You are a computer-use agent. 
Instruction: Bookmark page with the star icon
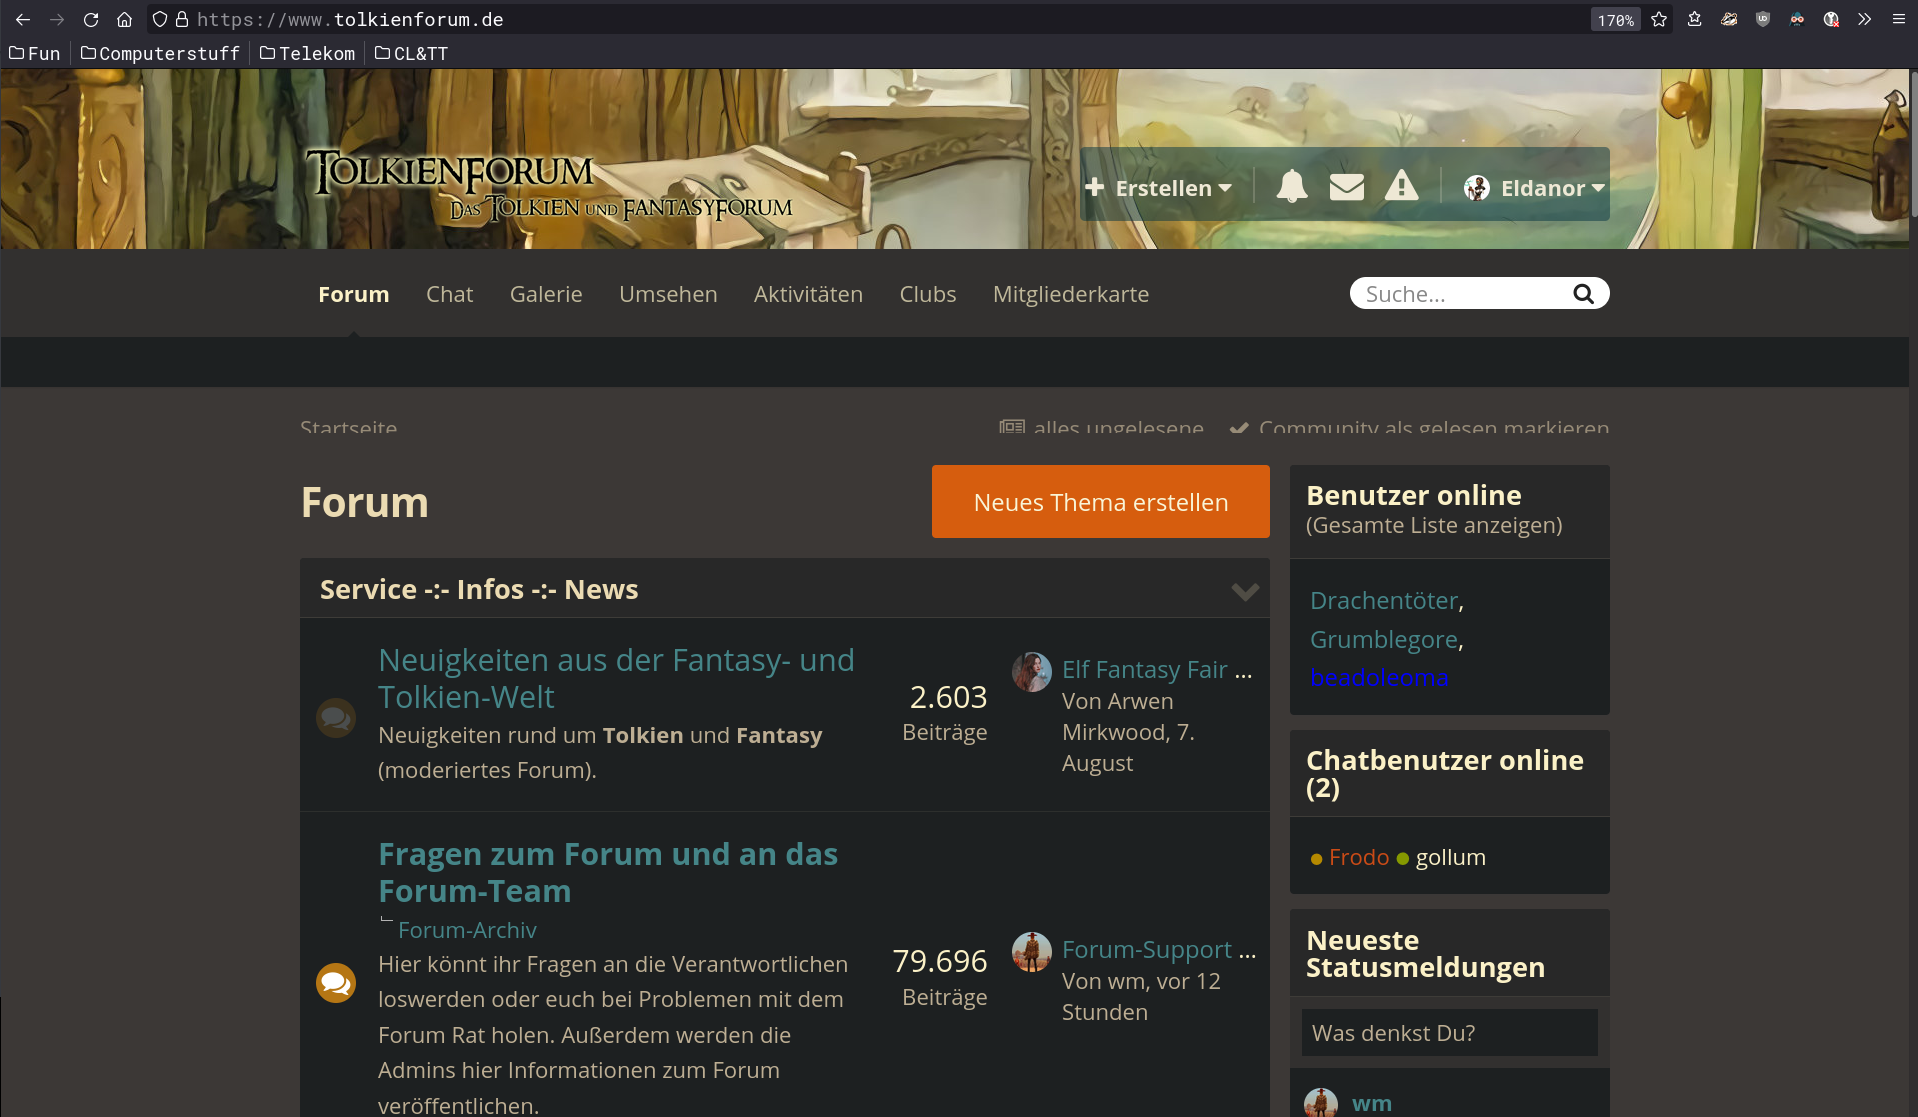(1659, 19)
